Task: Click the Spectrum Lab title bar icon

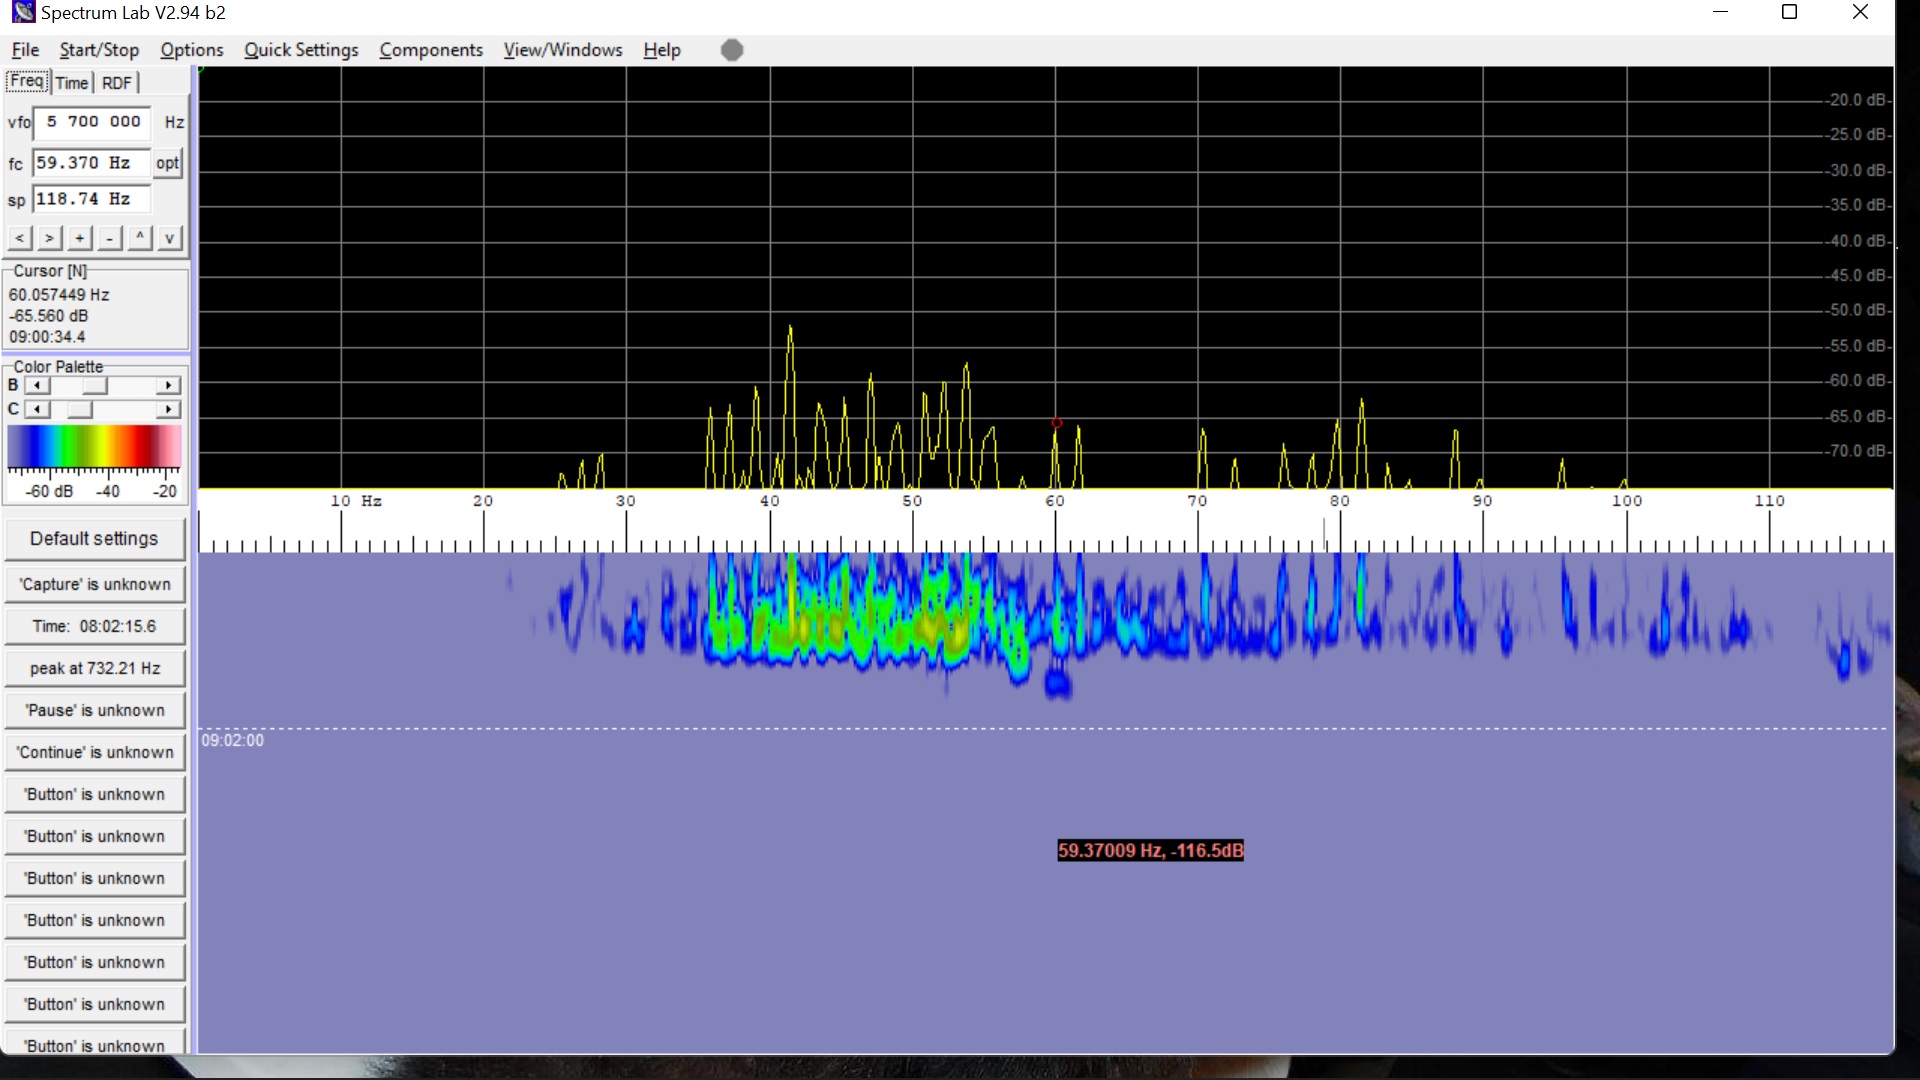Action: [22, 12]
